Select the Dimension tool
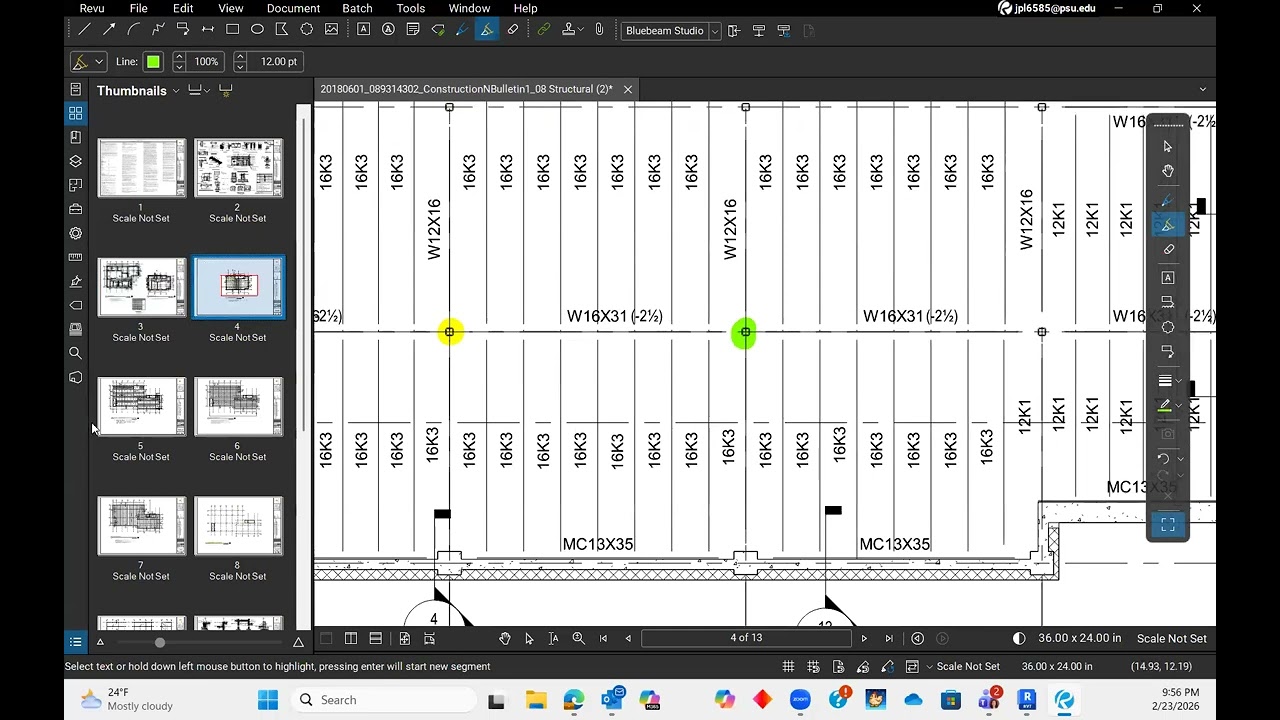The width and height of the screenshot is (1280, 720). [208, 30]
